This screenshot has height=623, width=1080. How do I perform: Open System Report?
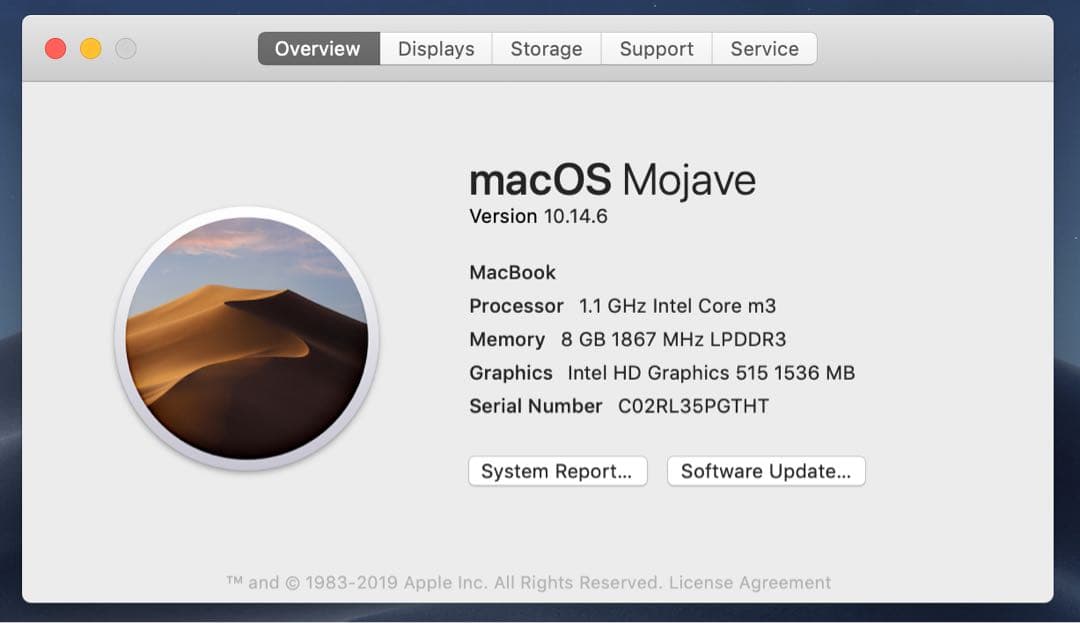(x=558, y=470)
